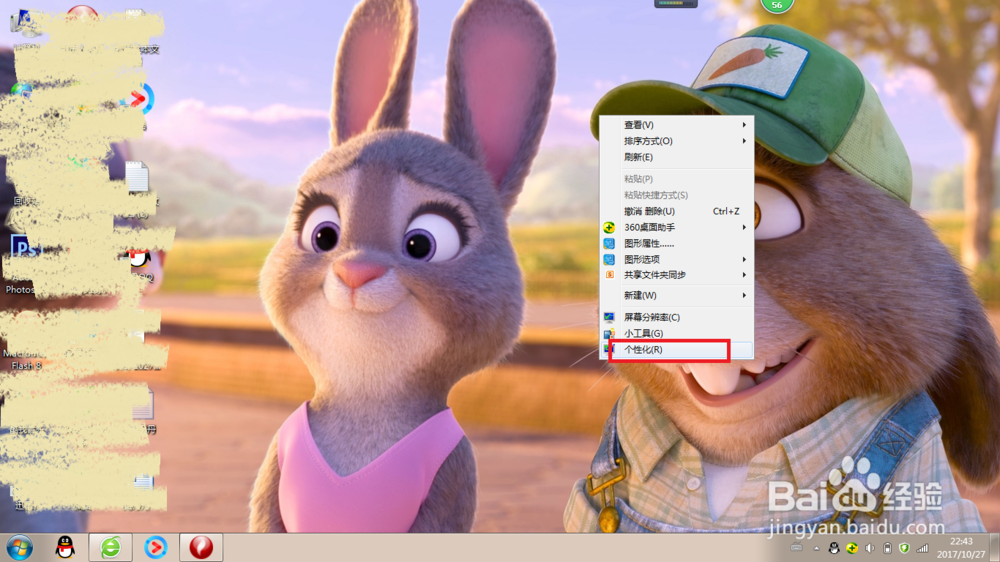Viewport: 1000px width, 562px height.
Task: Choose 撤消 删除(U) Ctrl+Z
Action: click(677, 211)
